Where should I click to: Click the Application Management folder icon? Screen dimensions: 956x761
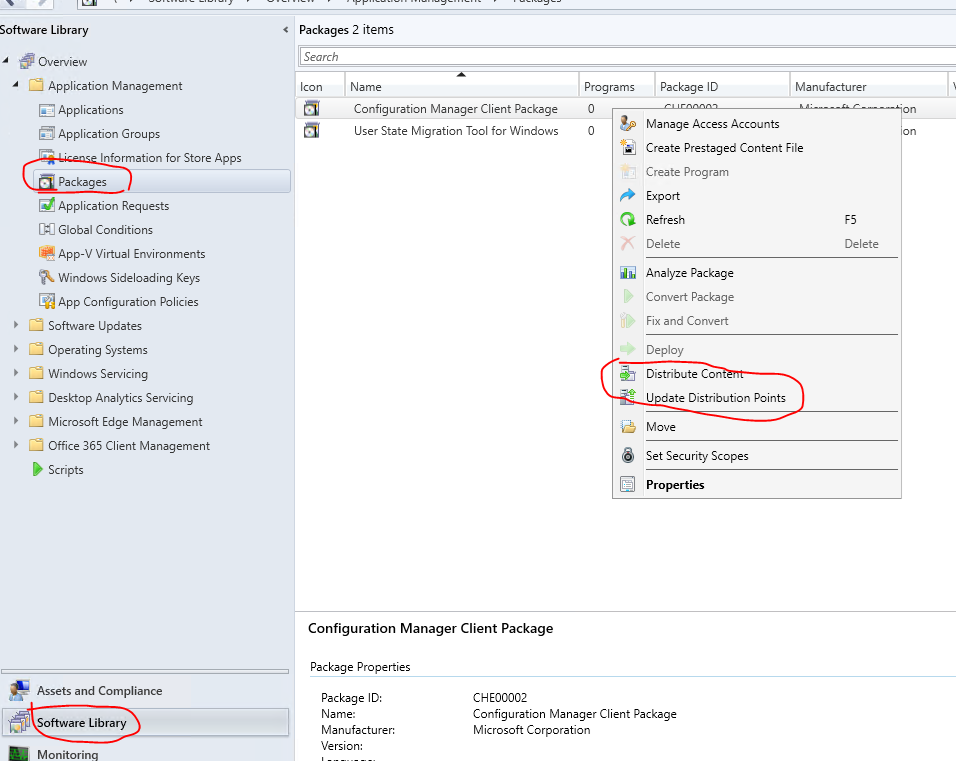pos(37,85)
